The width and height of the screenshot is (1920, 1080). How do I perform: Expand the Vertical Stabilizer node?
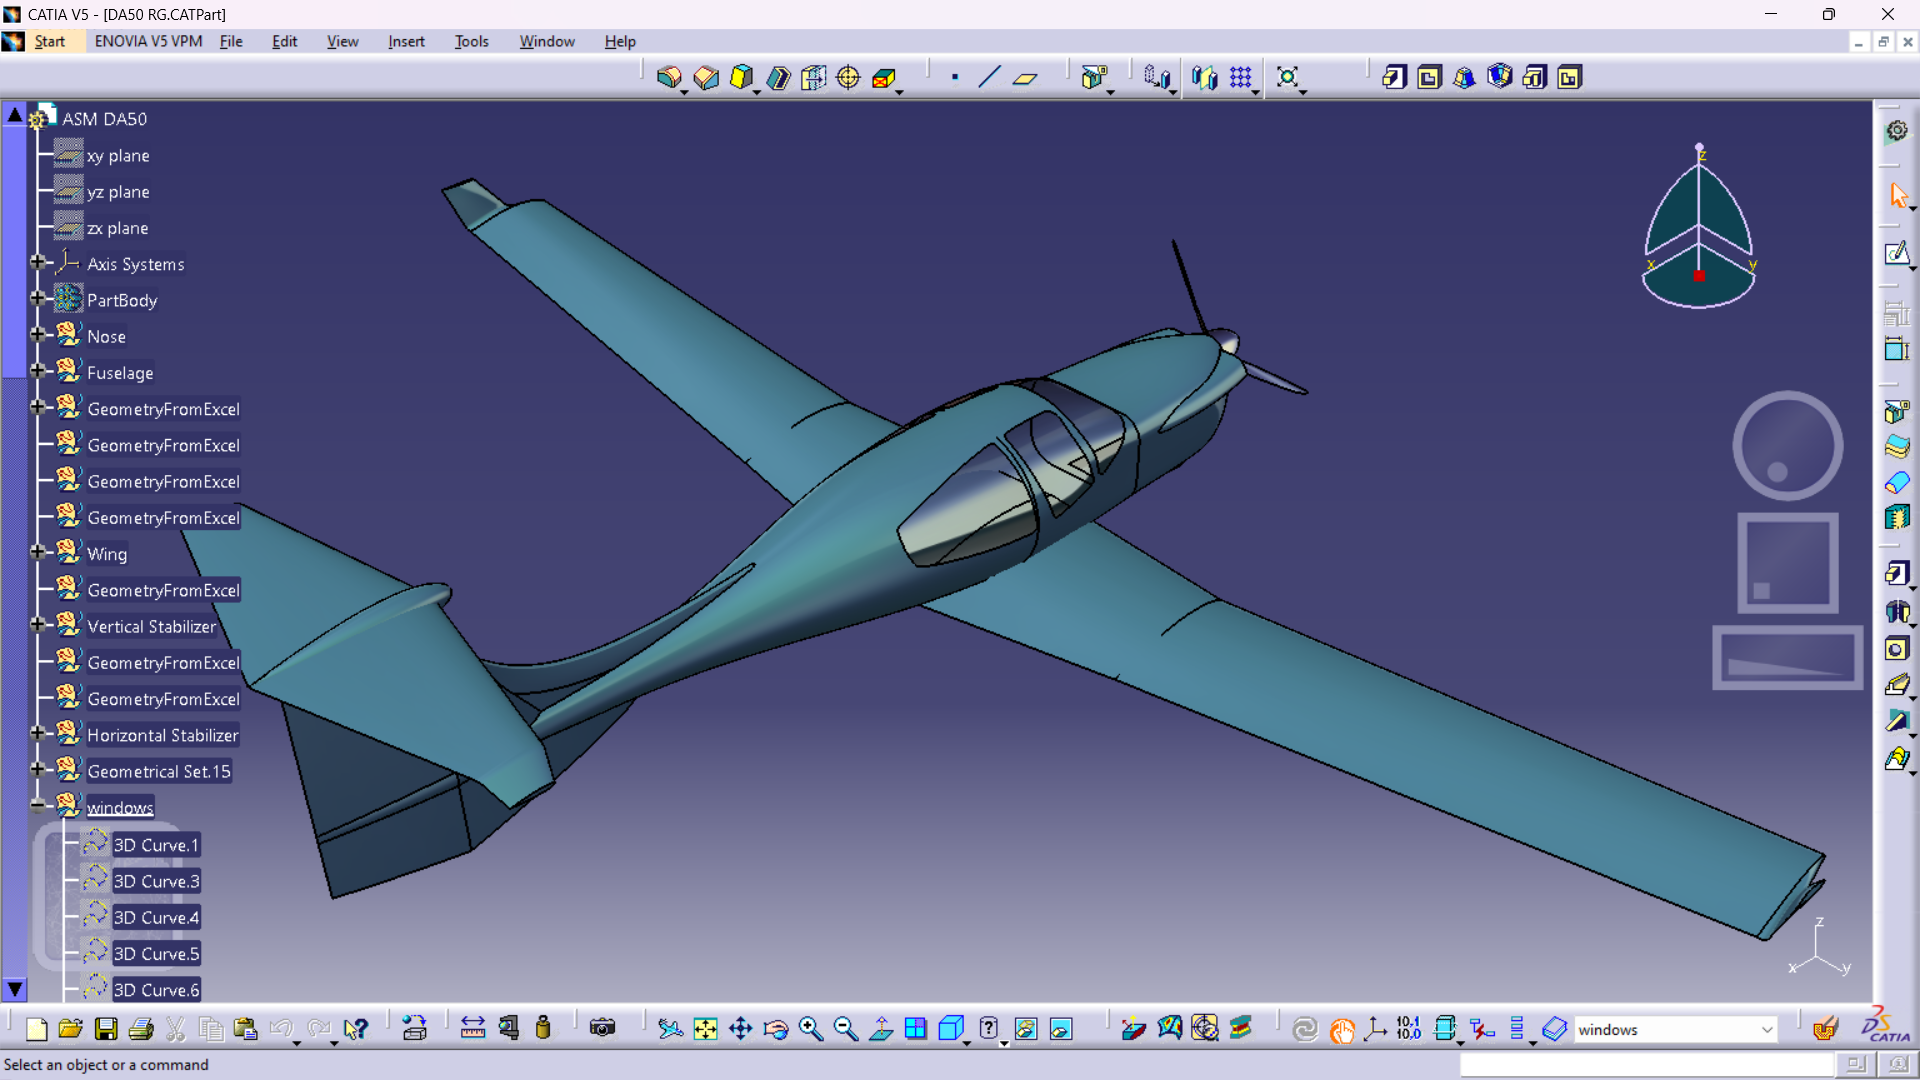(38, 625)
